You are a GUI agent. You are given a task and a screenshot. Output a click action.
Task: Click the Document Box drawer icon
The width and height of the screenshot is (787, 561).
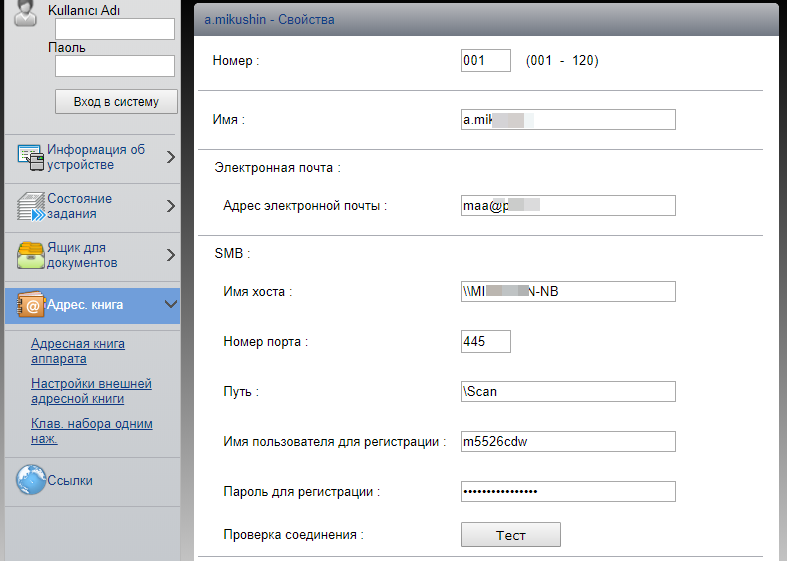tap(31, 255)
